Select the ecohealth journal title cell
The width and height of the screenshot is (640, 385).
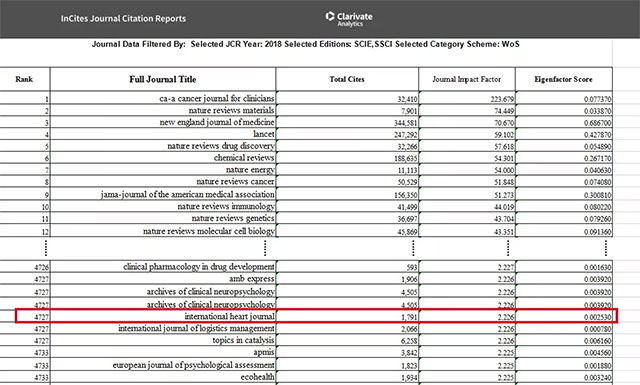163,377
